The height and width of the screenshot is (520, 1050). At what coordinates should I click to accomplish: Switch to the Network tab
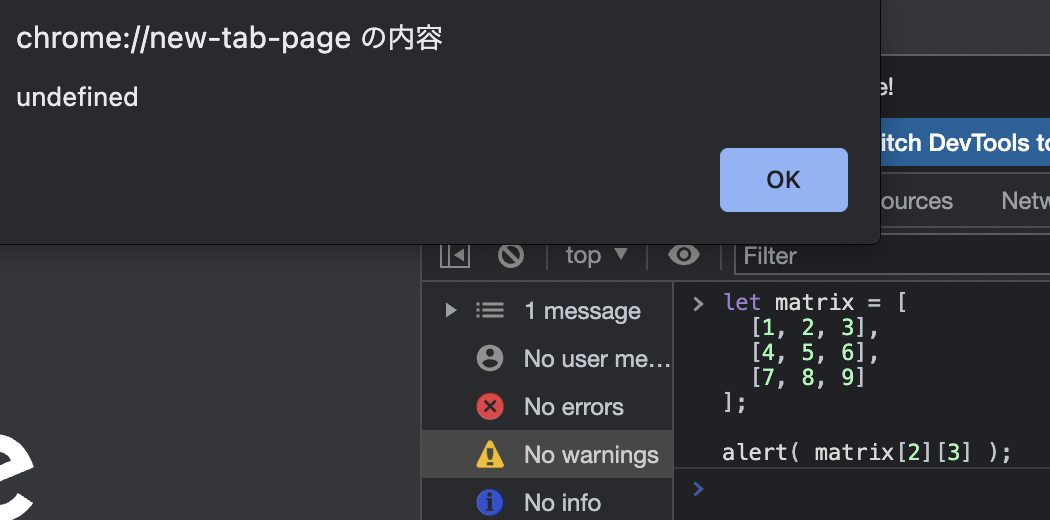(1025, 201)
